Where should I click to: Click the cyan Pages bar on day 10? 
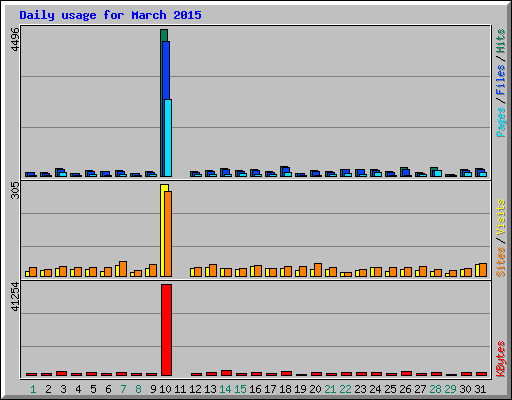(x=168, y=138)
